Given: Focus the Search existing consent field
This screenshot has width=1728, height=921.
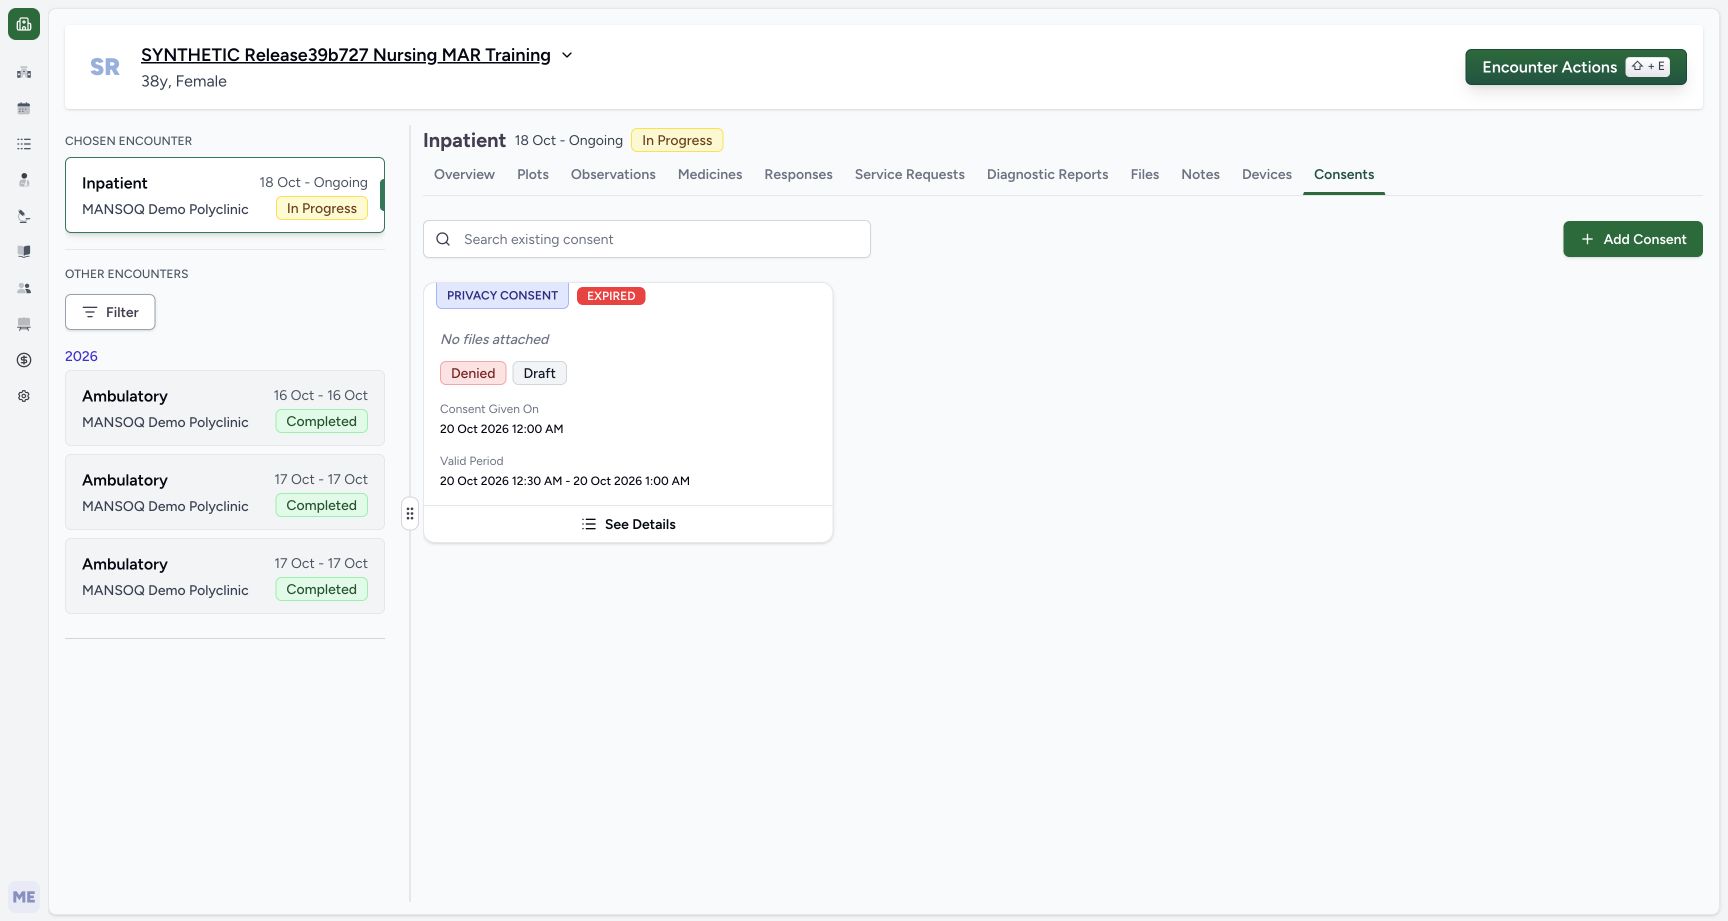Looking at the screenshot, I should coord(647,239).
